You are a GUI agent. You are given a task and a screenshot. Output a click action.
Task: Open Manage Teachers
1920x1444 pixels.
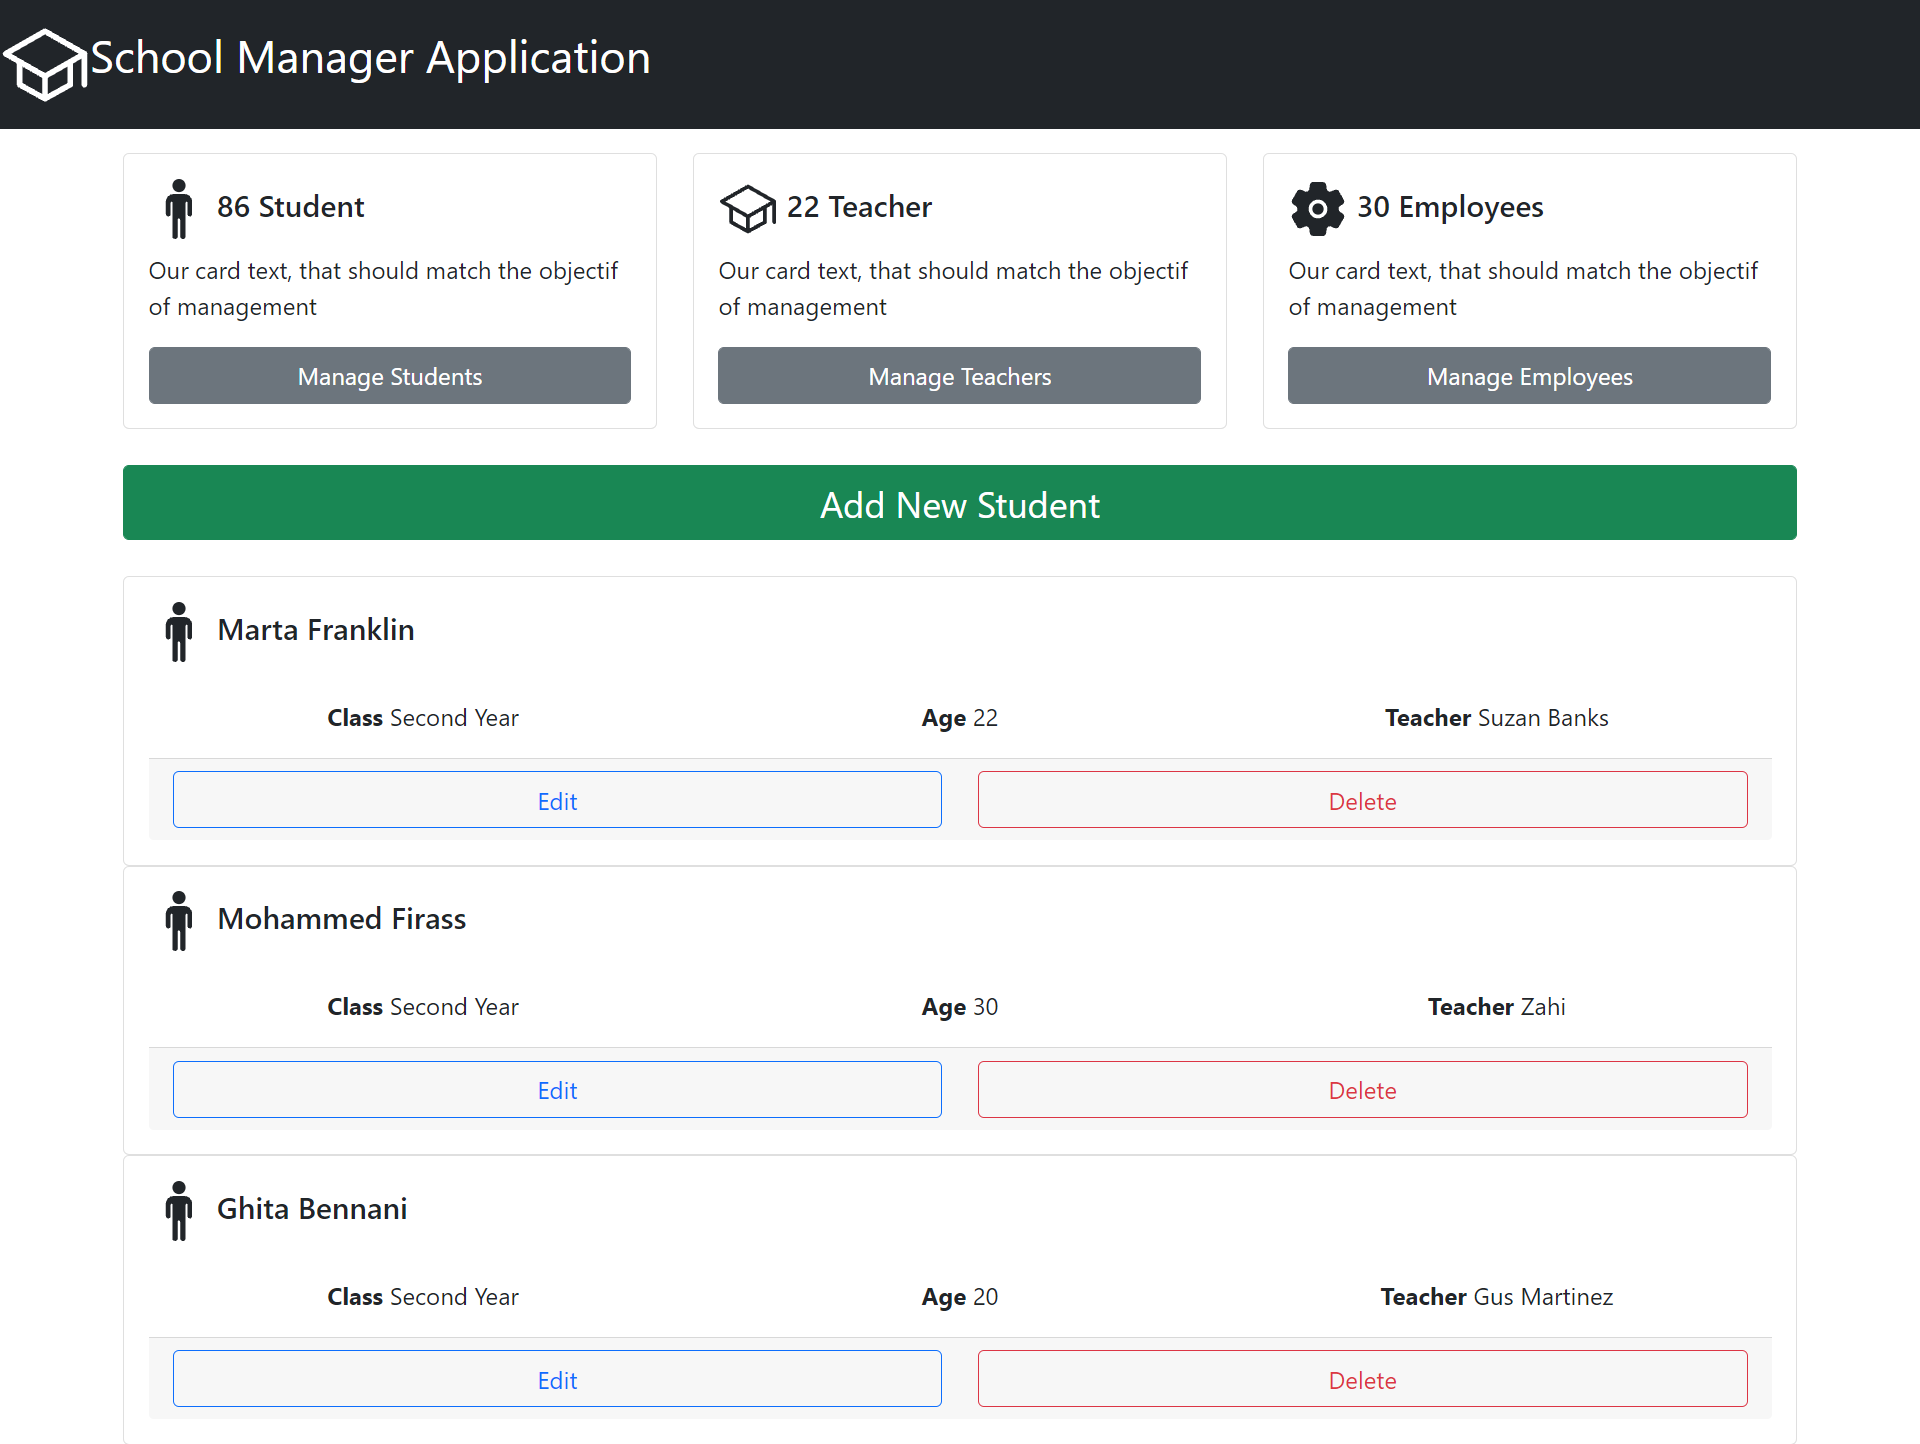pyautogui.click(x=959, y=376)
